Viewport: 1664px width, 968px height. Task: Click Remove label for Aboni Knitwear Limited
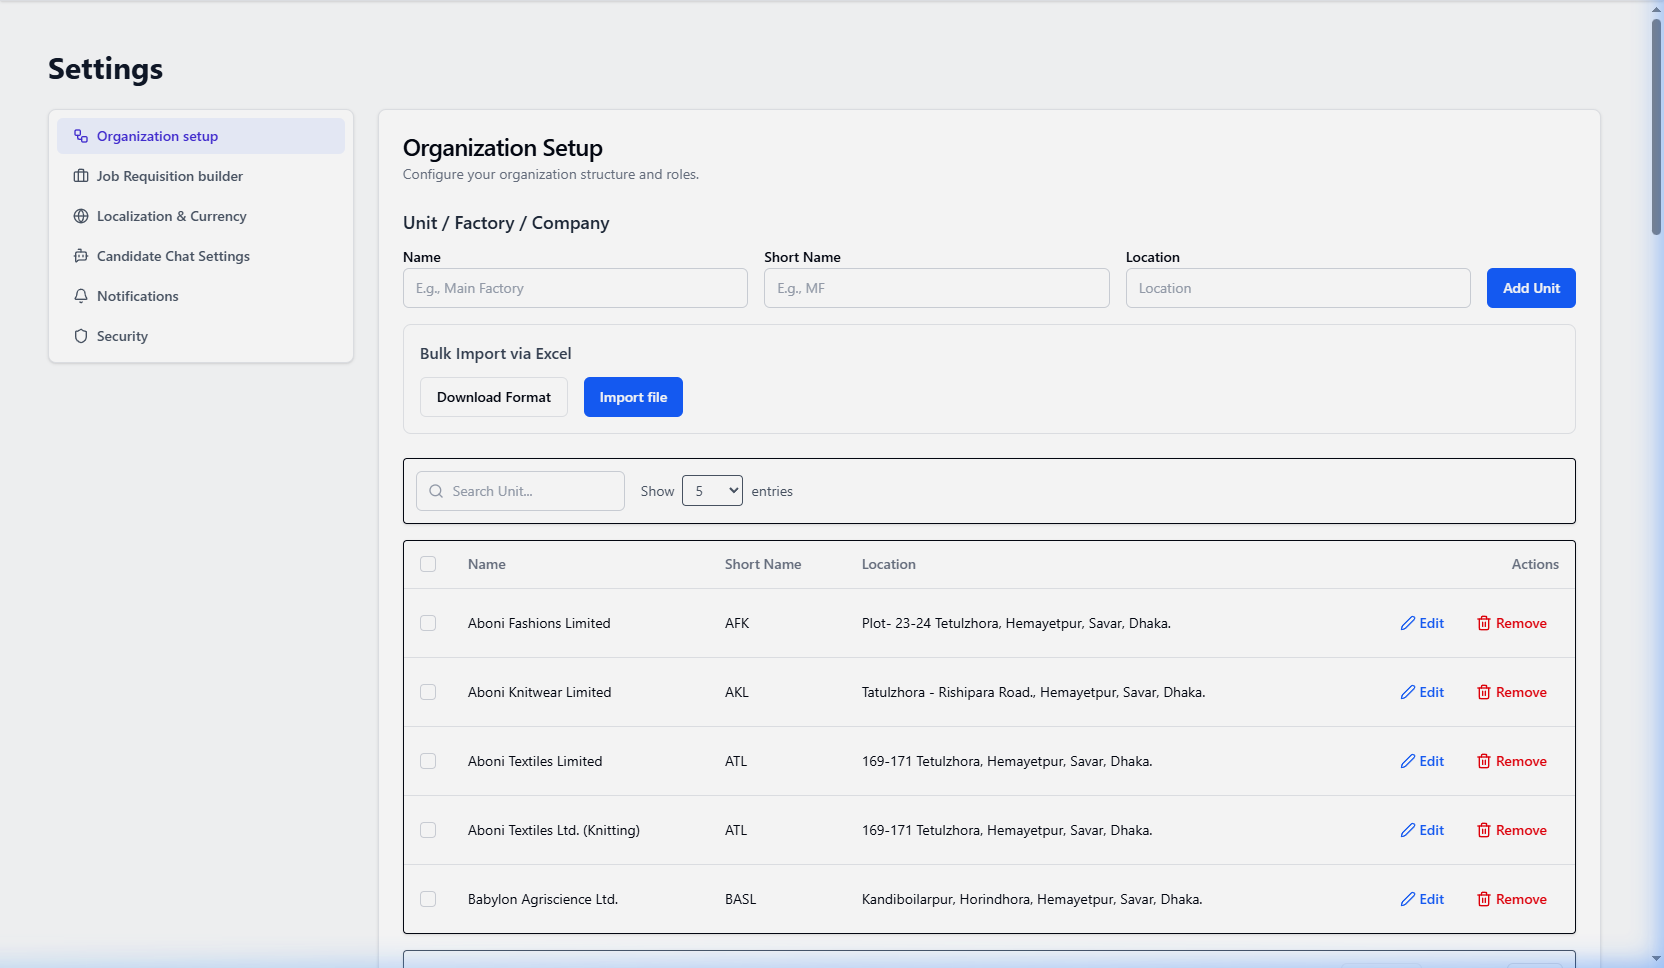pyautogui.click(x=1521, y=692)
